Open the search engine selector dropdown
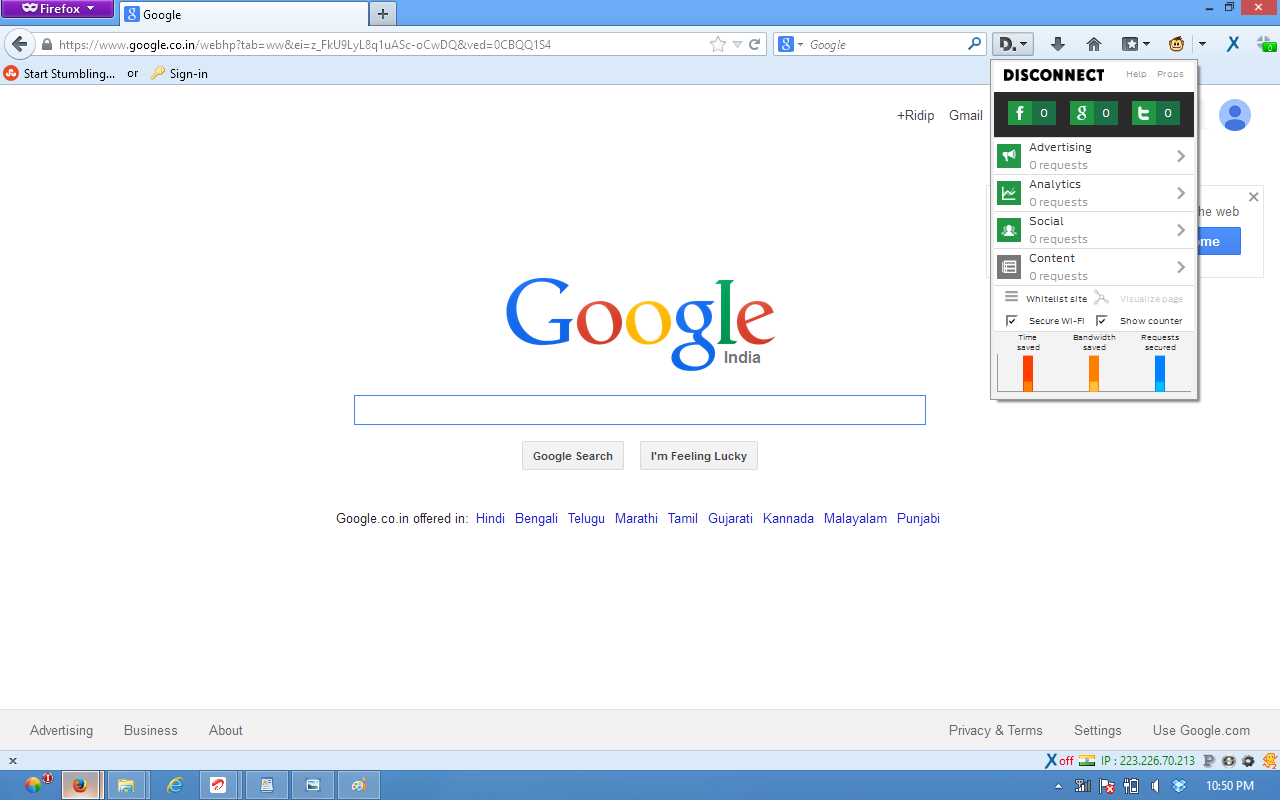Viewport: 1280px width, 800px height. click(x=801, y=44)
